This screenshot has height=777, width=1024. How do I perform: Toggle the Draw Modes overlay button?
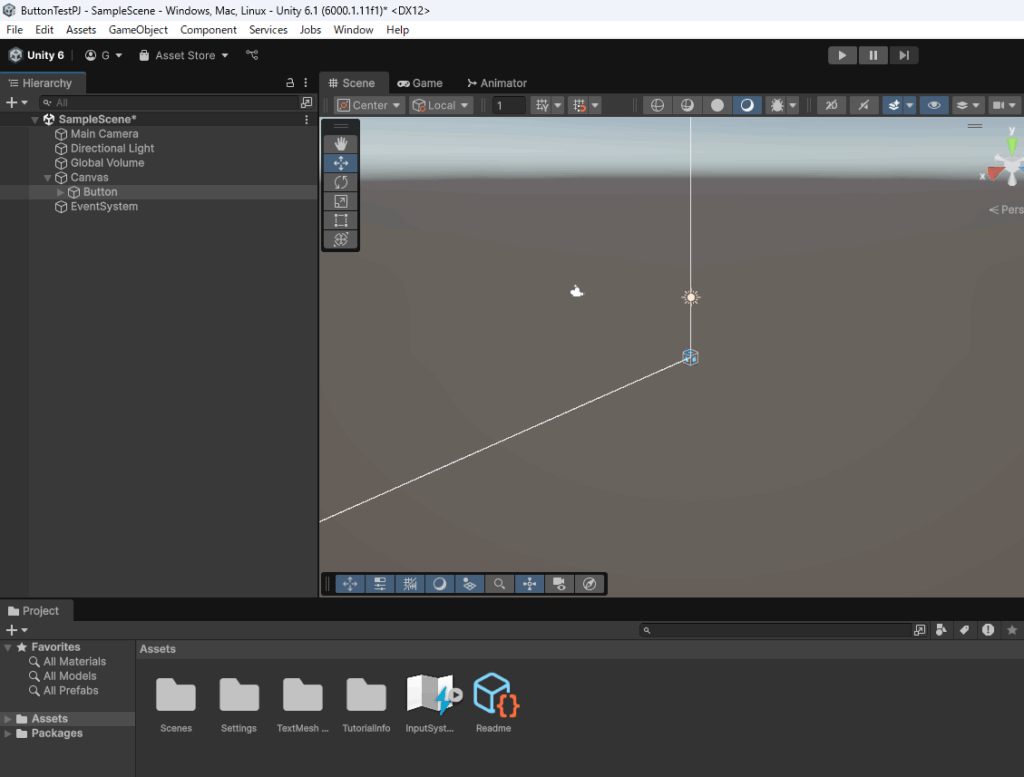pos(440,584)
